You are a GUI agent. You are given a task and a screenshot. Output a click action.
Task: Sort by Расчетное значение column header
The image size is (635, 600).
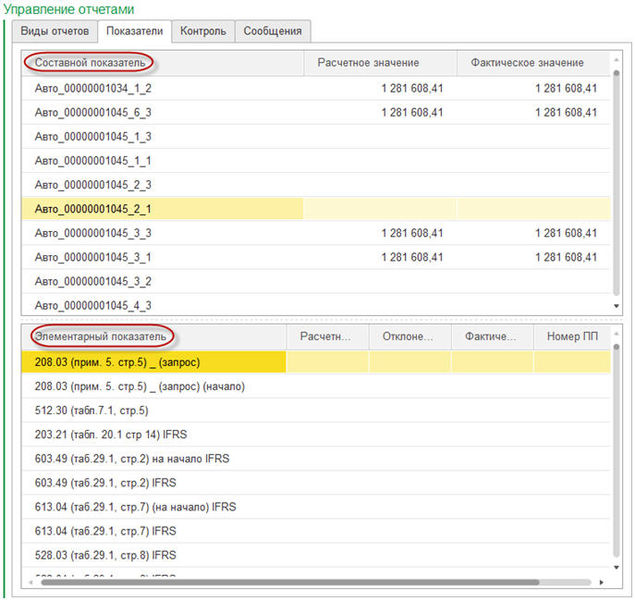(x=368, y=63)
